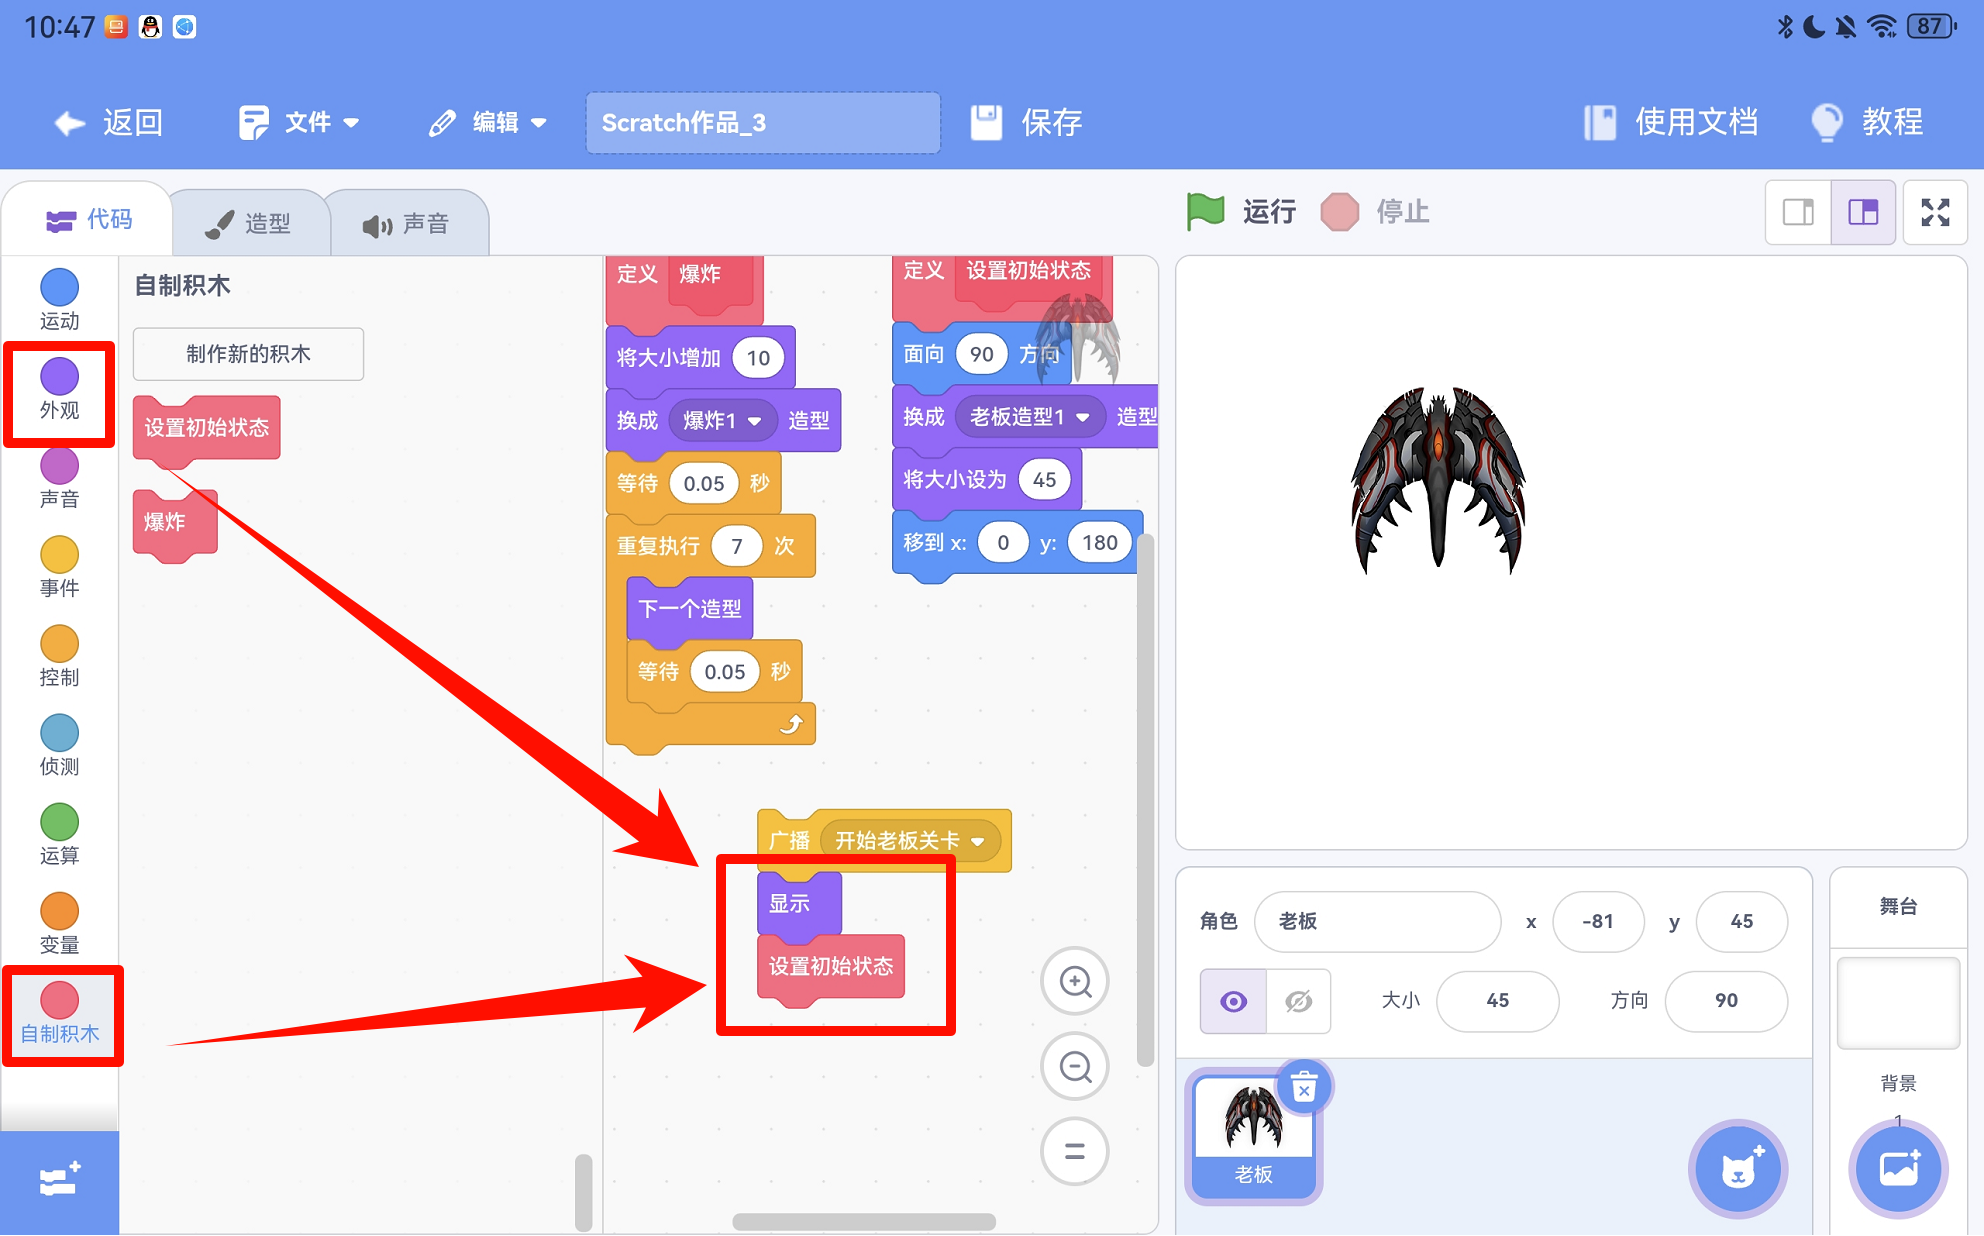Show sprite using the eye toggle
1984x1236 pixels.
tap(1234, 1001)
